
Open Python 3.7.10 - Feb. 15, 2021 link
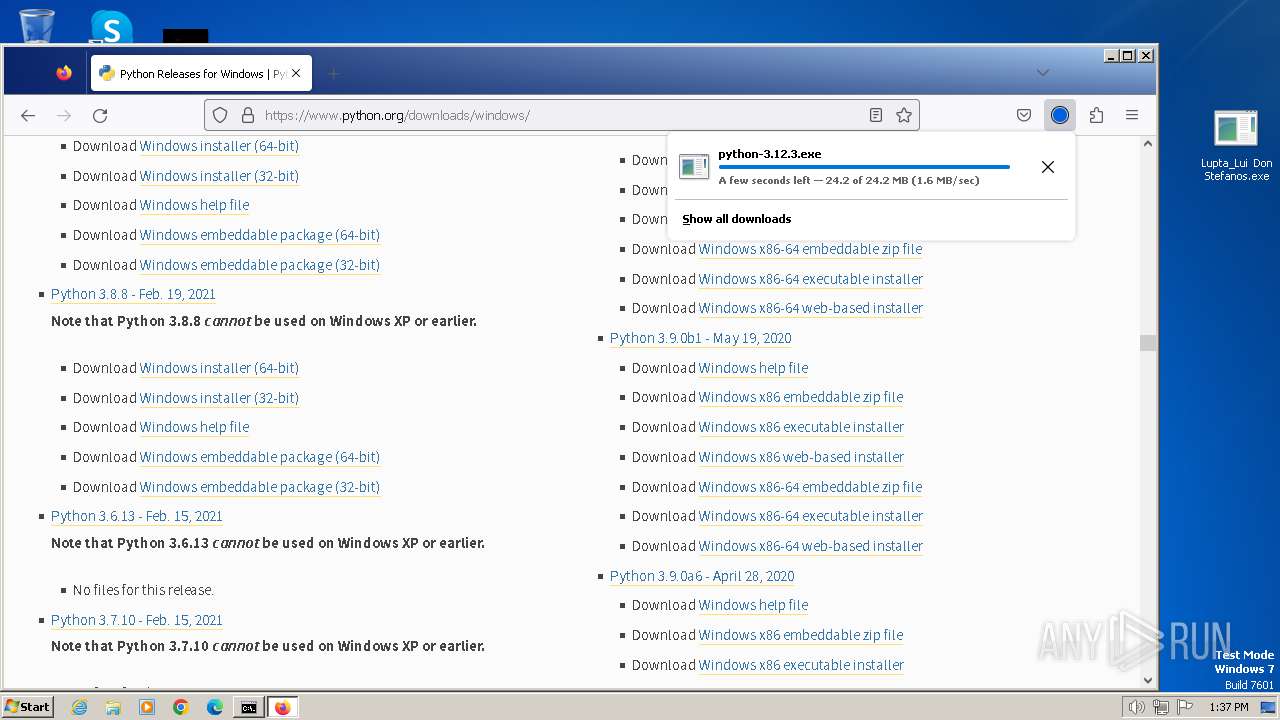click(137, 620)
